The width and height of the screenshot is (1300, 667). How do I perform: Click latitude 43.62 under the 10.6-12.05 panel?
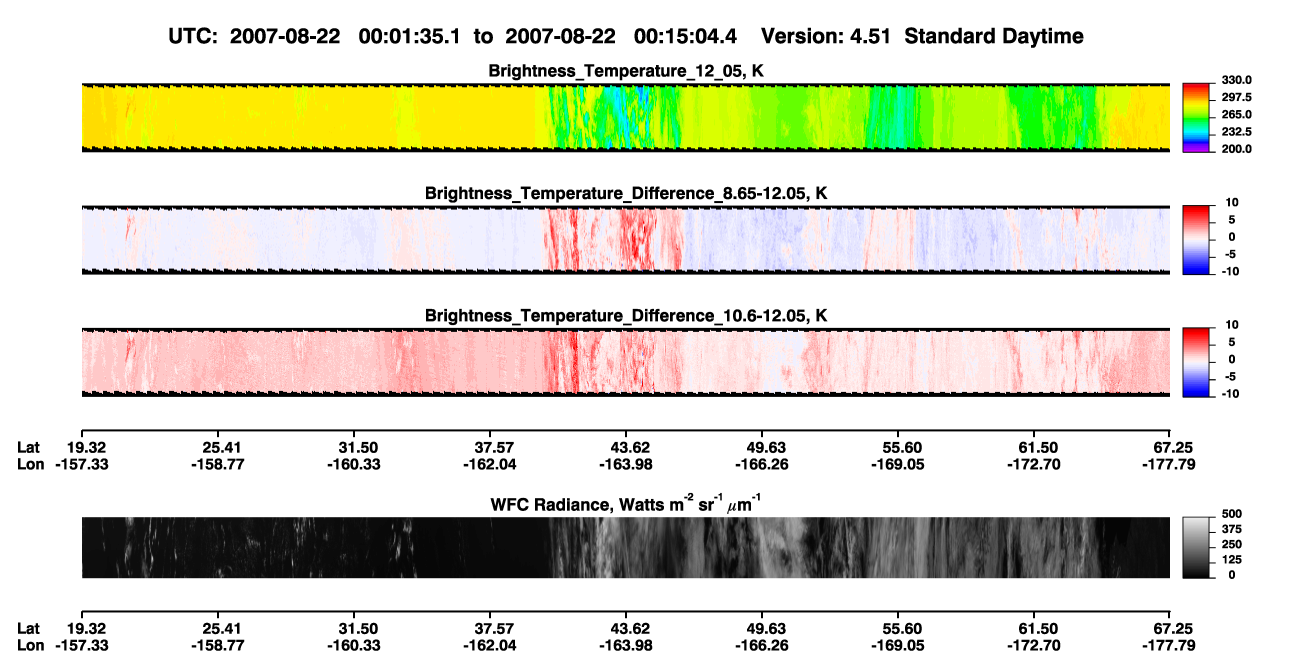pos(626,446)
